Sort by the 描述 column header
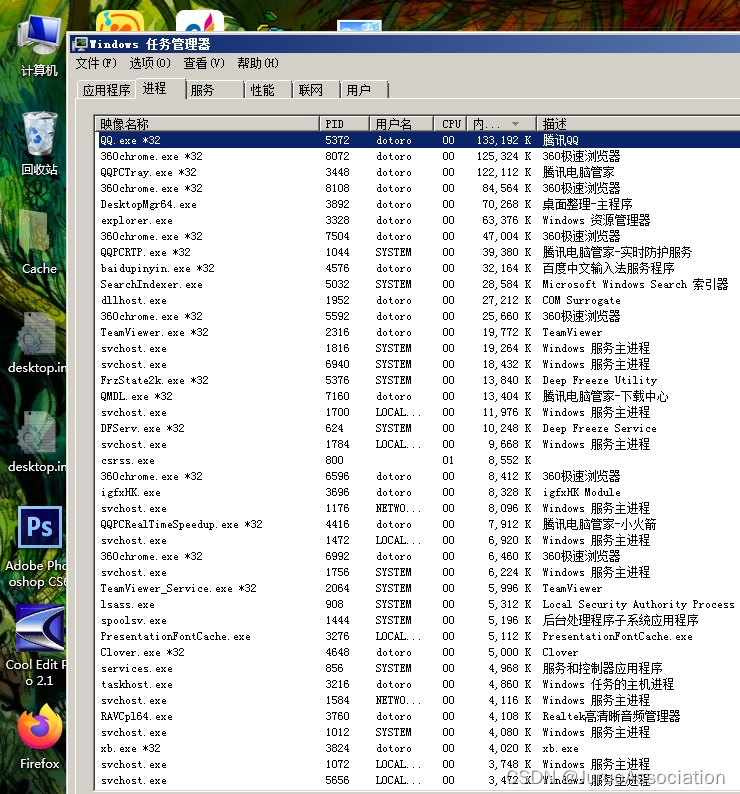 pyautogui.click(x=638, y=124)
